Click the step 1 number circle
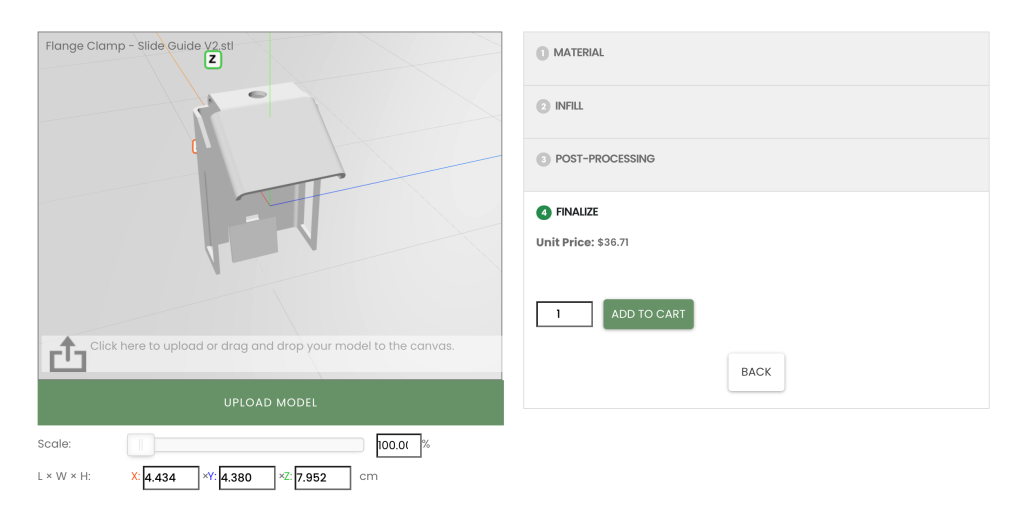The height and width of the screenshot is (516, 1024). coord(542,53)
